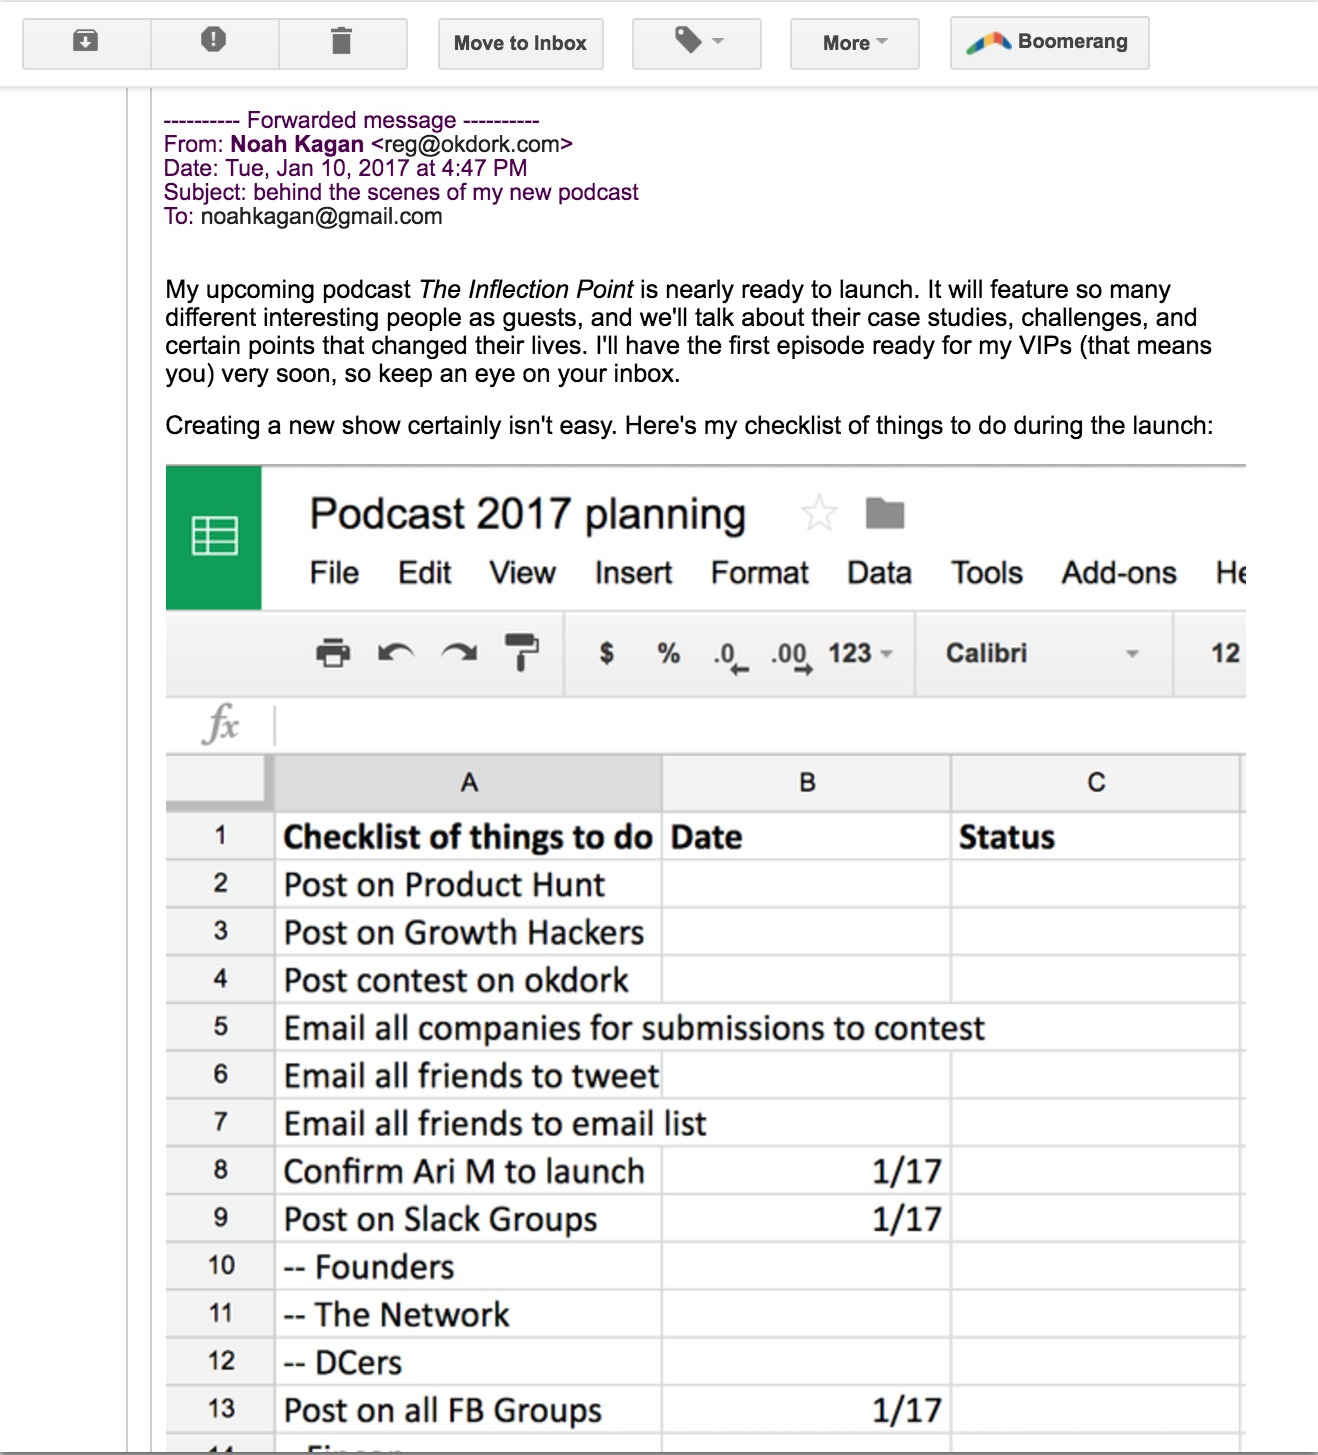Open the Edit menu
Viewport: 1318px width, 1455px height.
425,573
